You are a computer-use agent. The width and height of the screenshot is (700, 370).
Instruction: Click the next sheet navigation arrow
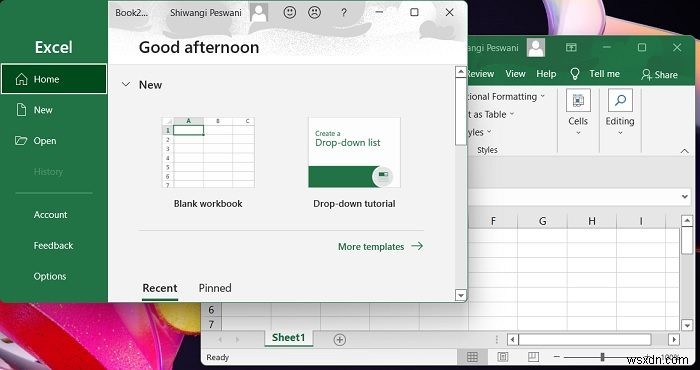237,340
